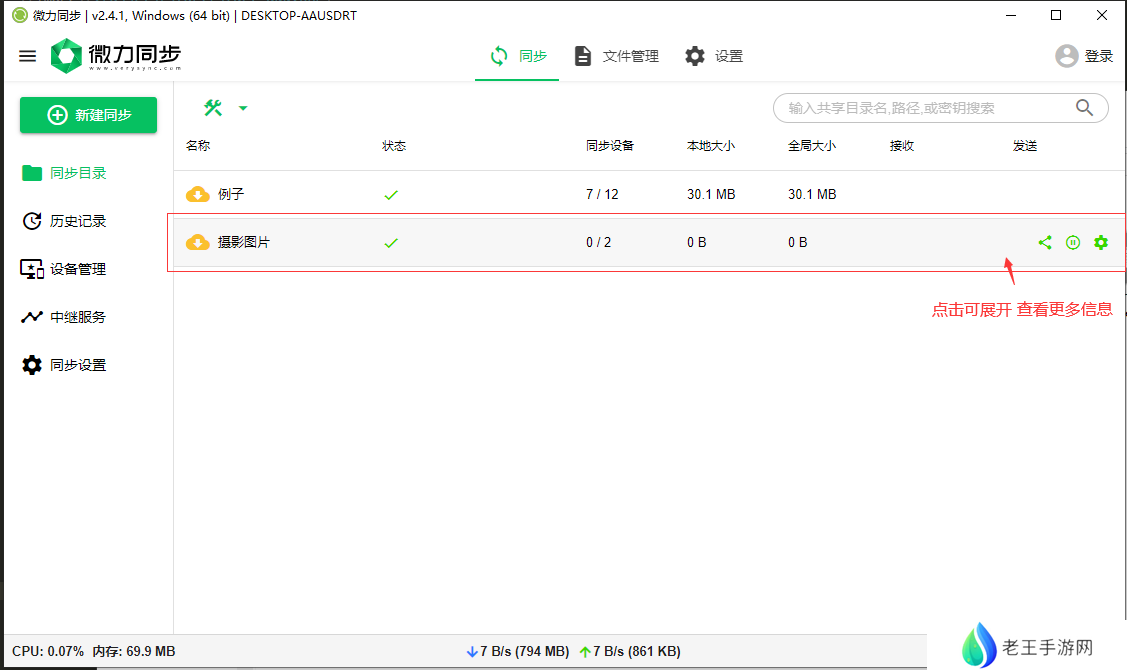
Task: Click the tools wrench icon
Action: point(213,108)
